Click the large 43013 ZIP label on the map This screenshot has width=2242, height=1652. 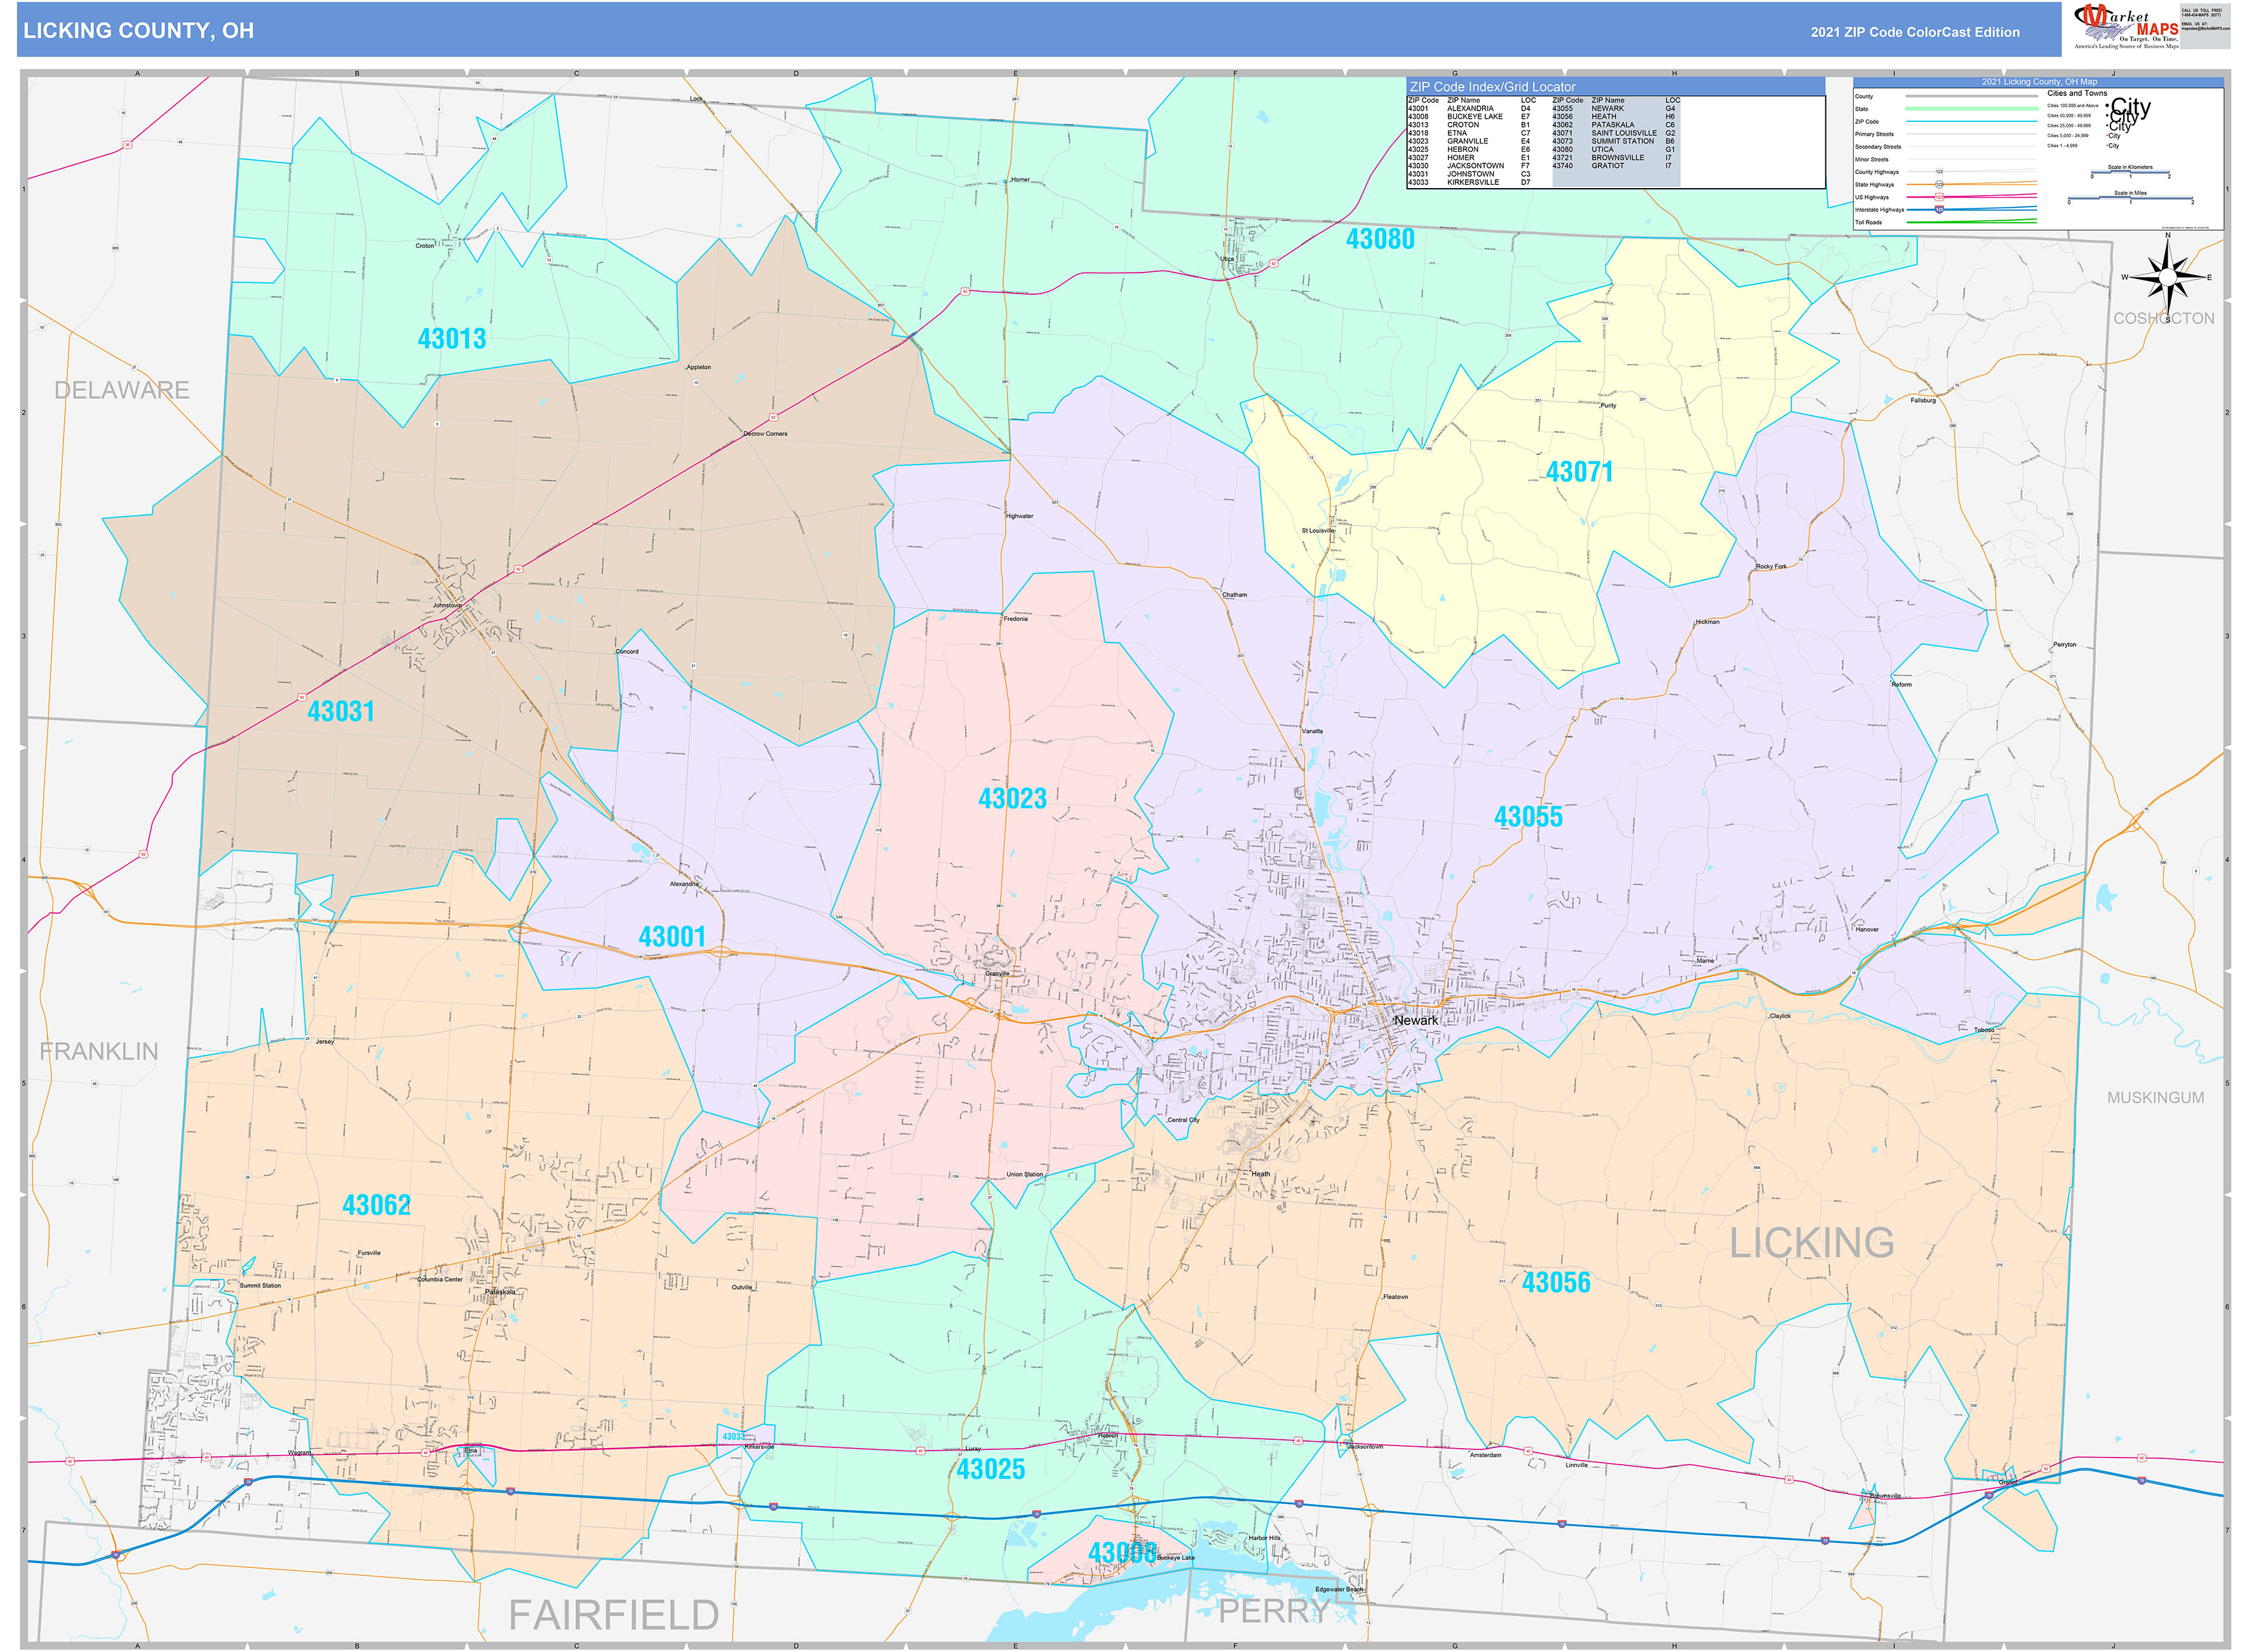452,339
